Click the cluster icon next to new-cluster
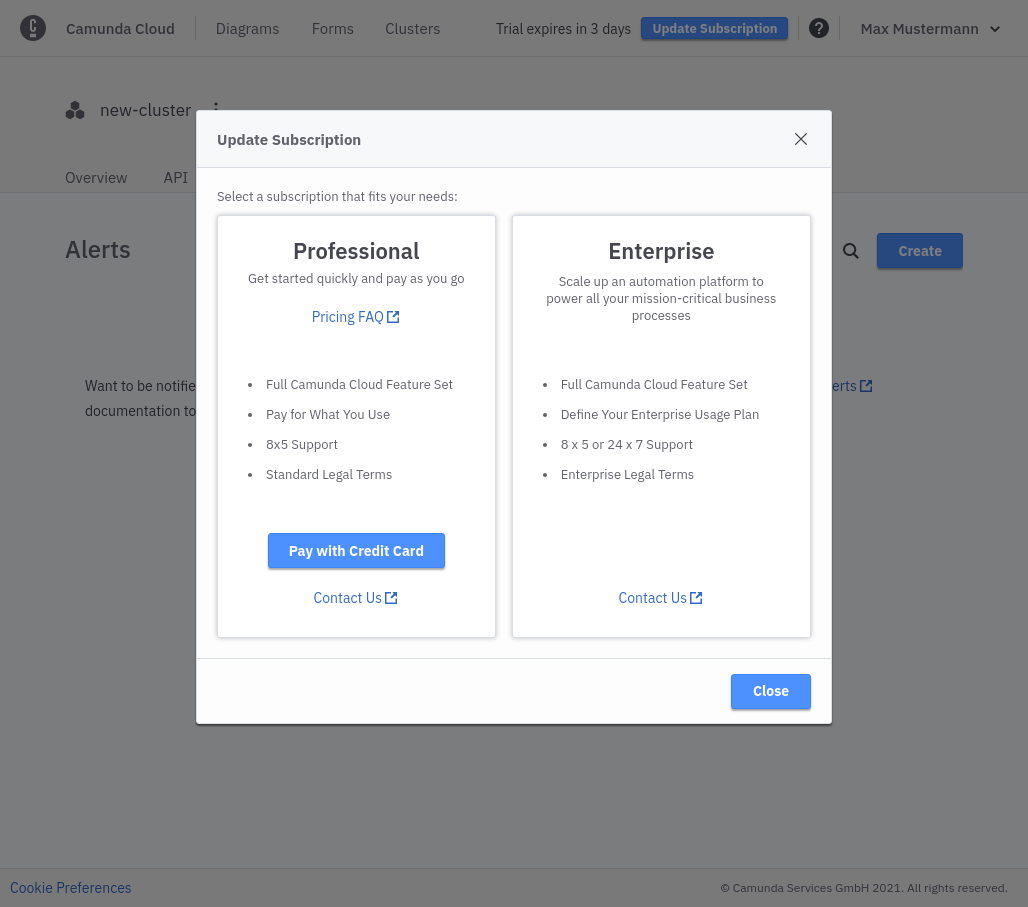Image resolution: width=1028 pixels, height=907 pixels. 75,110
